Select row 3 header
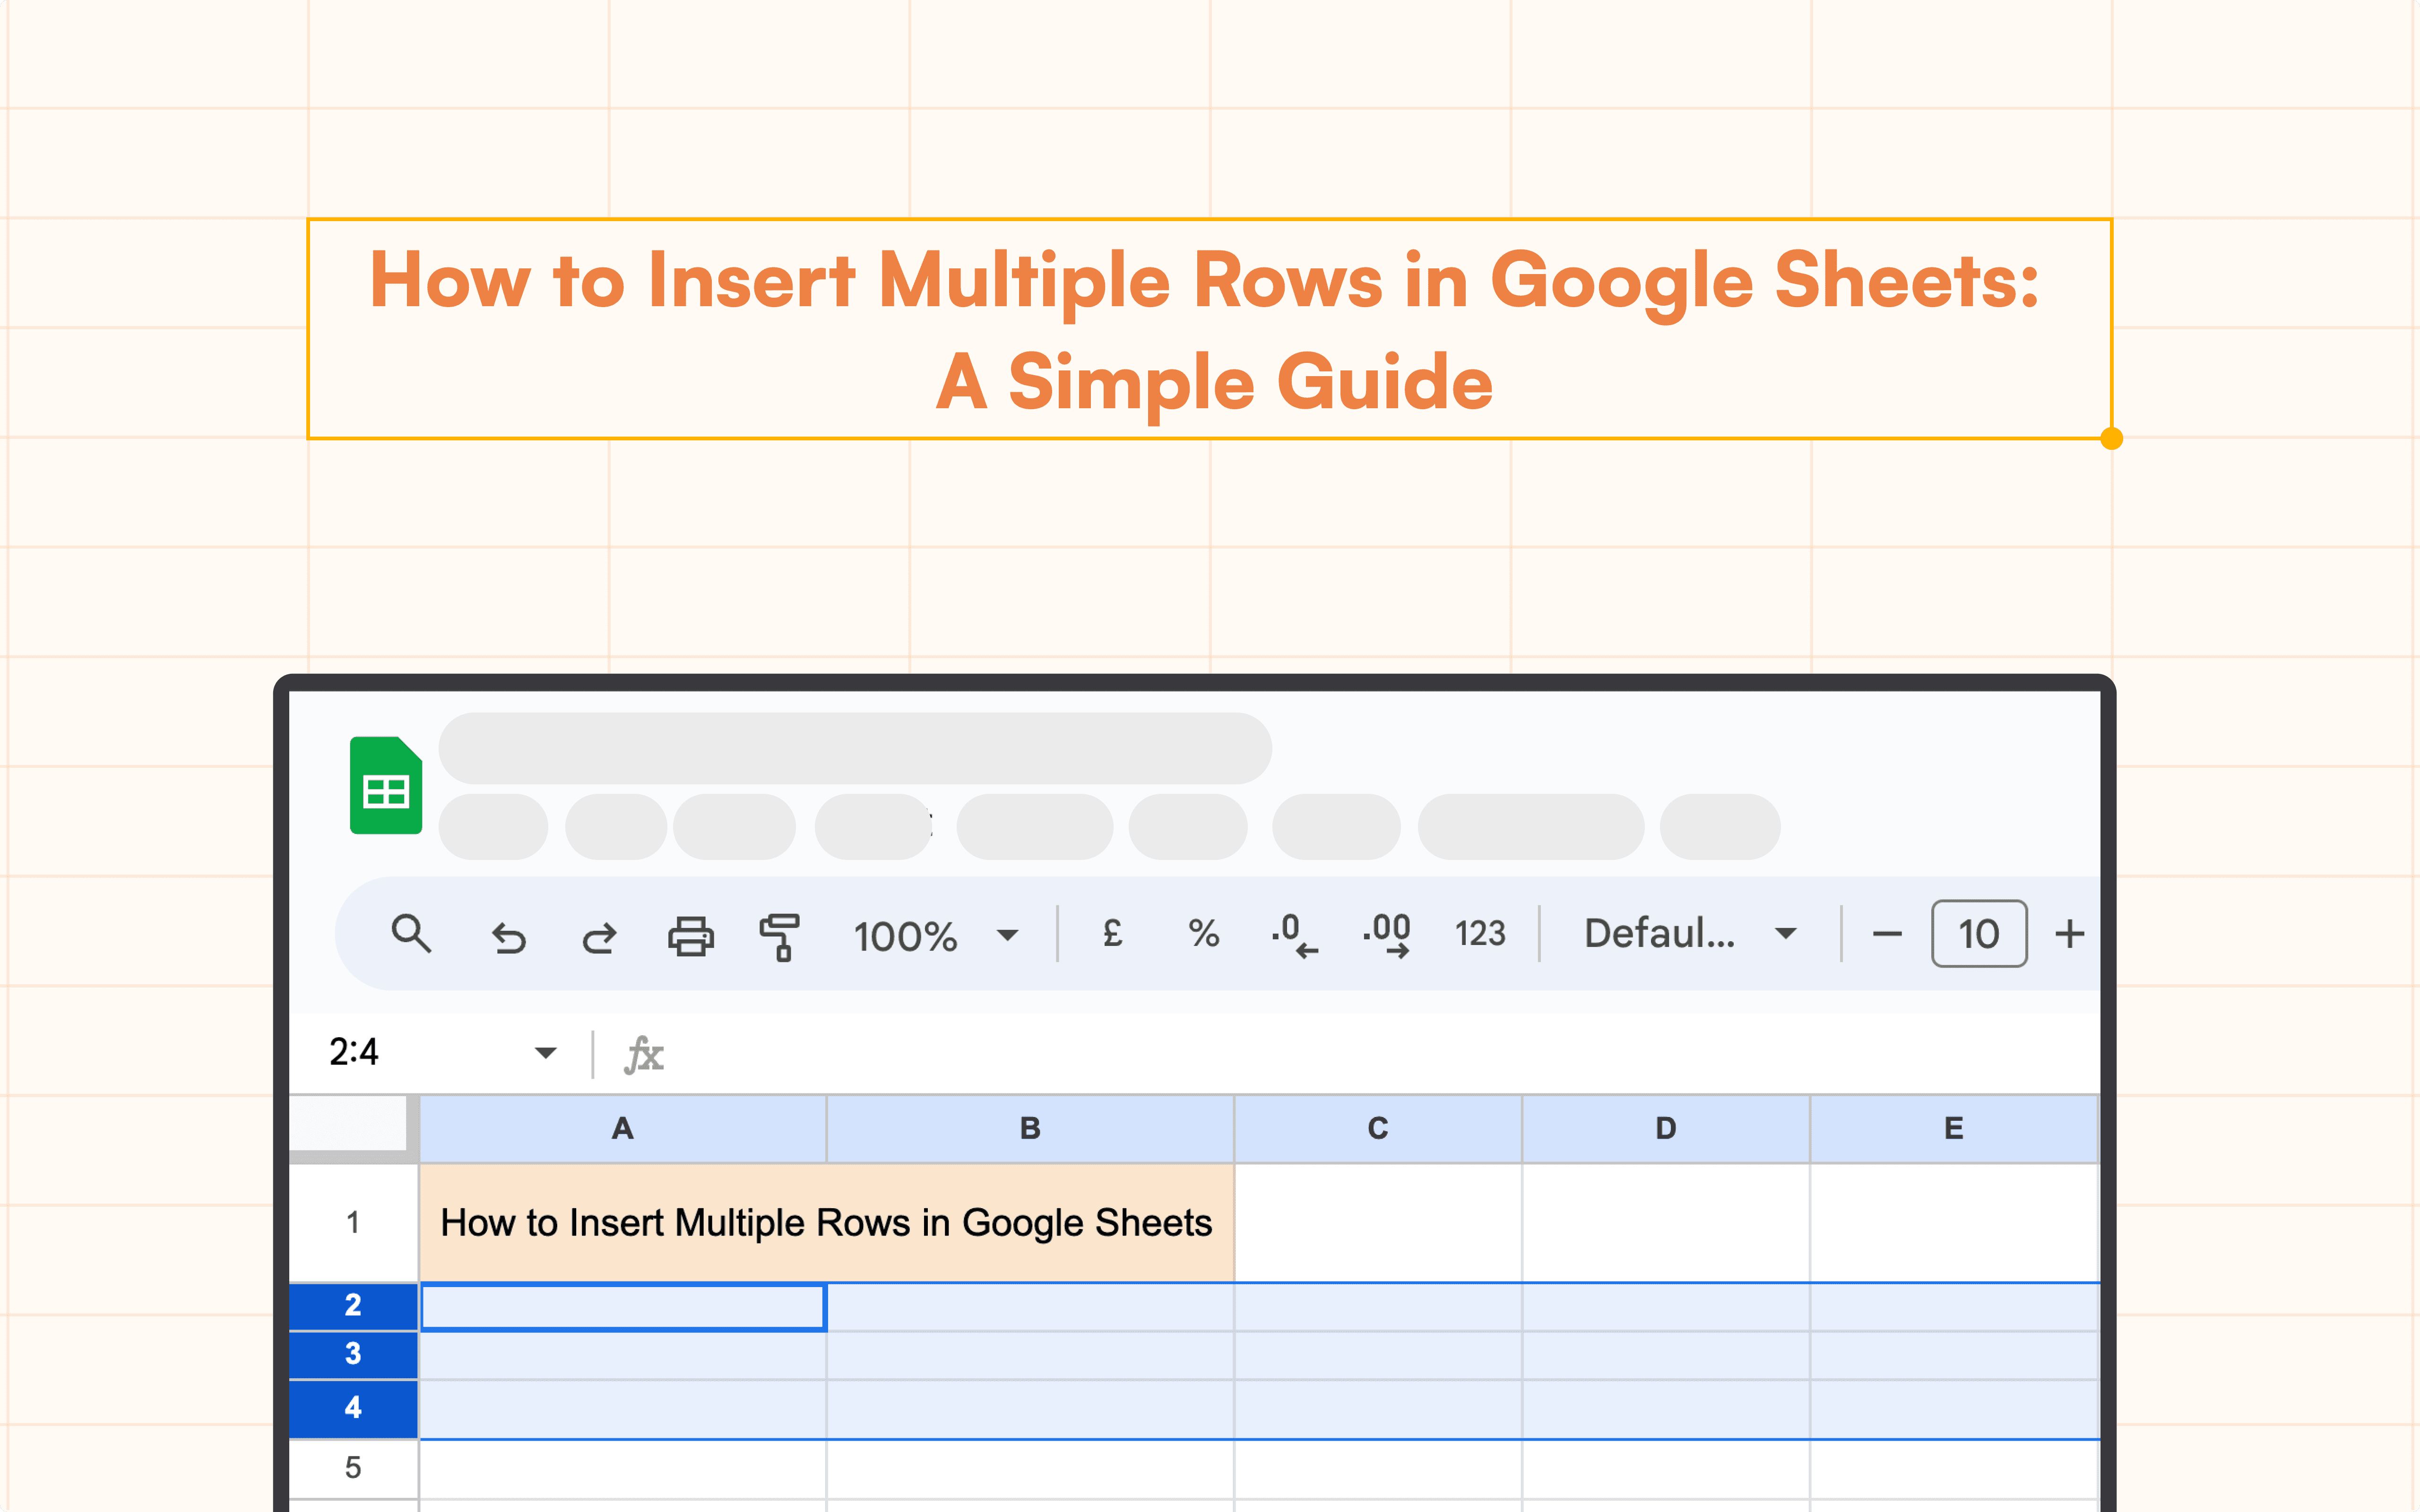 click(353, 1355)
